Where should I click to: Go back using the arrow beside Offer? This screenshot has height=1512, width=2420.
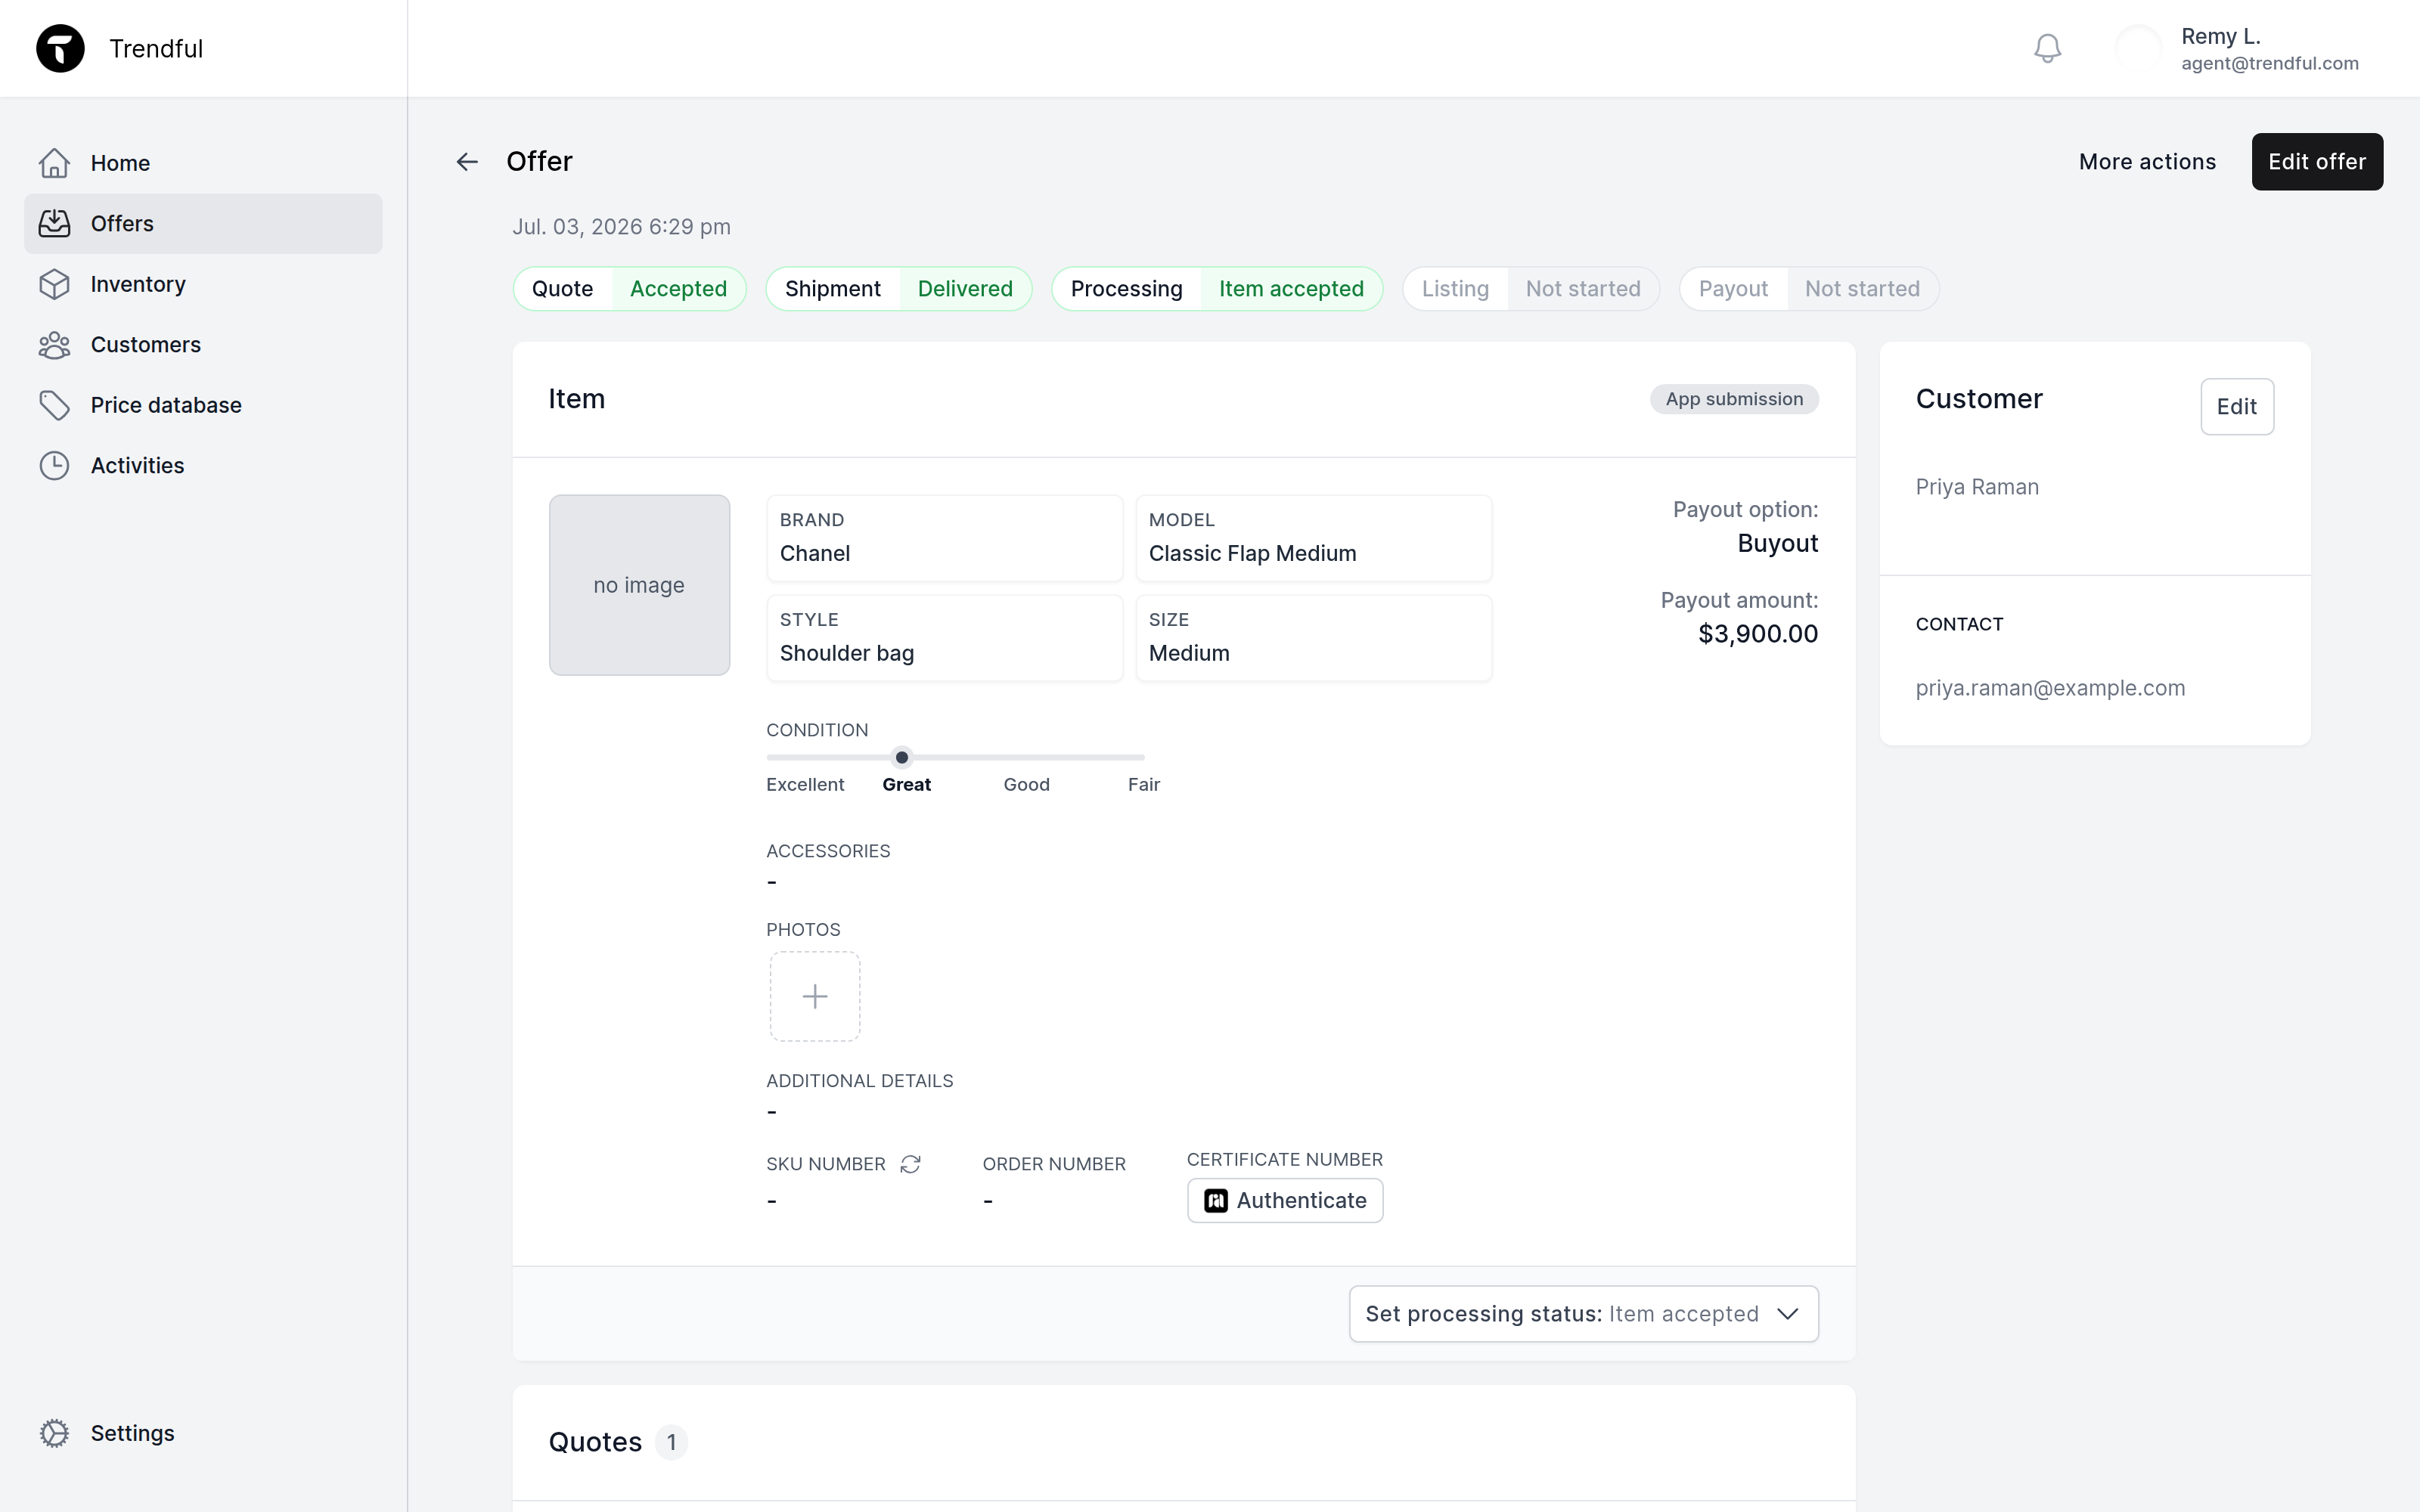[467, 161]
